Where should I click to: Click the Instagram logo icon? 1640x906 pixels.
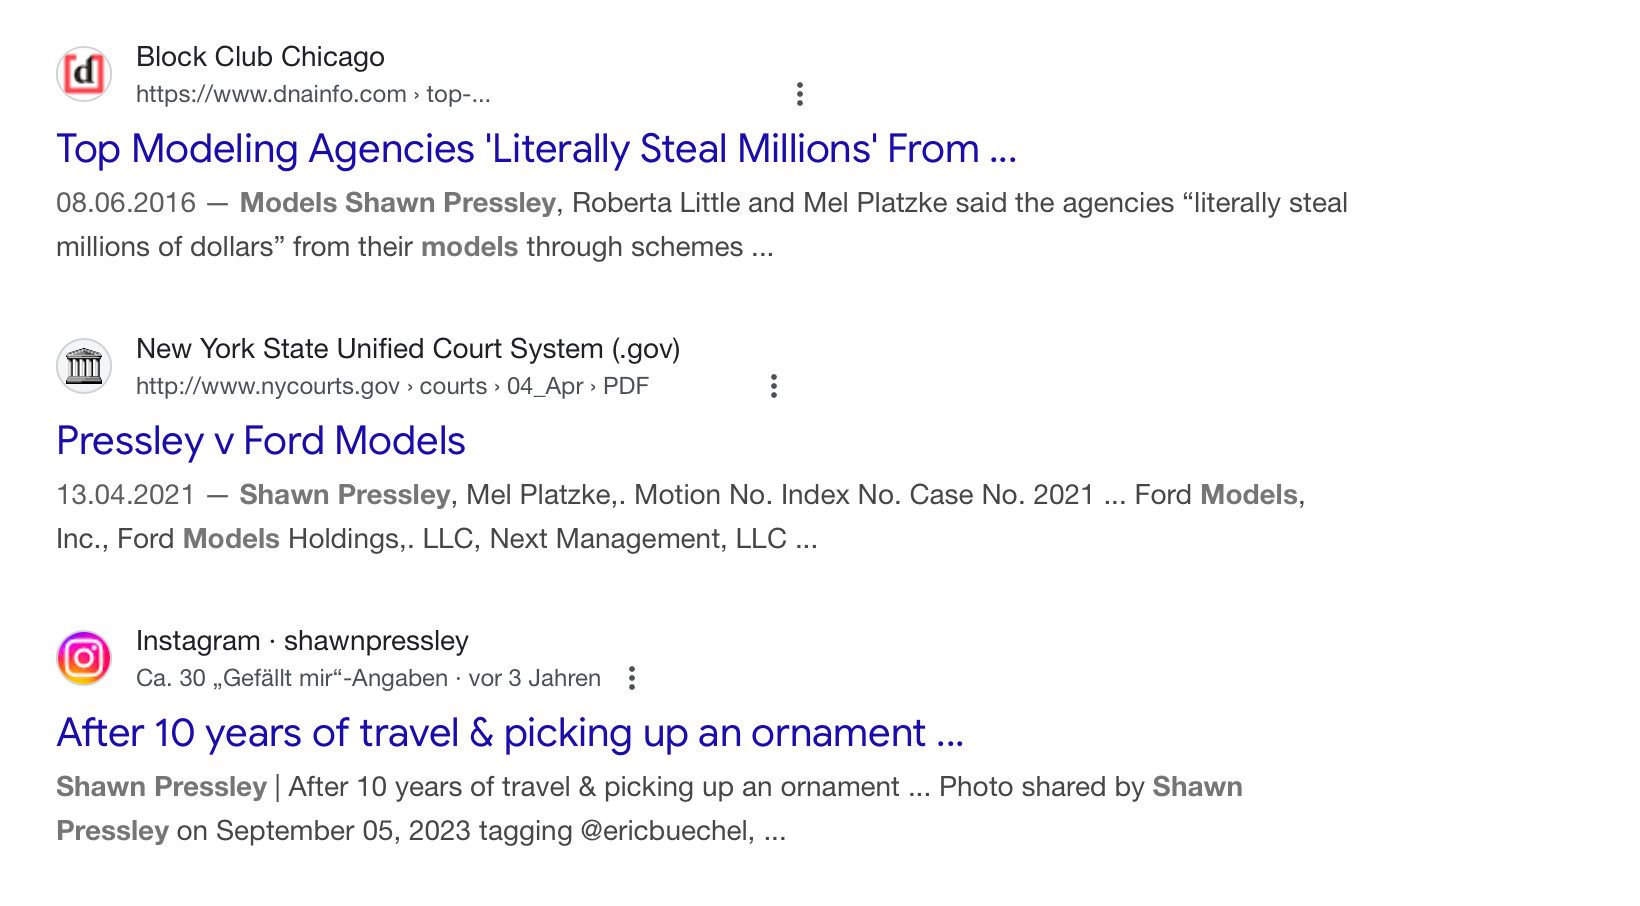coord(84,658)
